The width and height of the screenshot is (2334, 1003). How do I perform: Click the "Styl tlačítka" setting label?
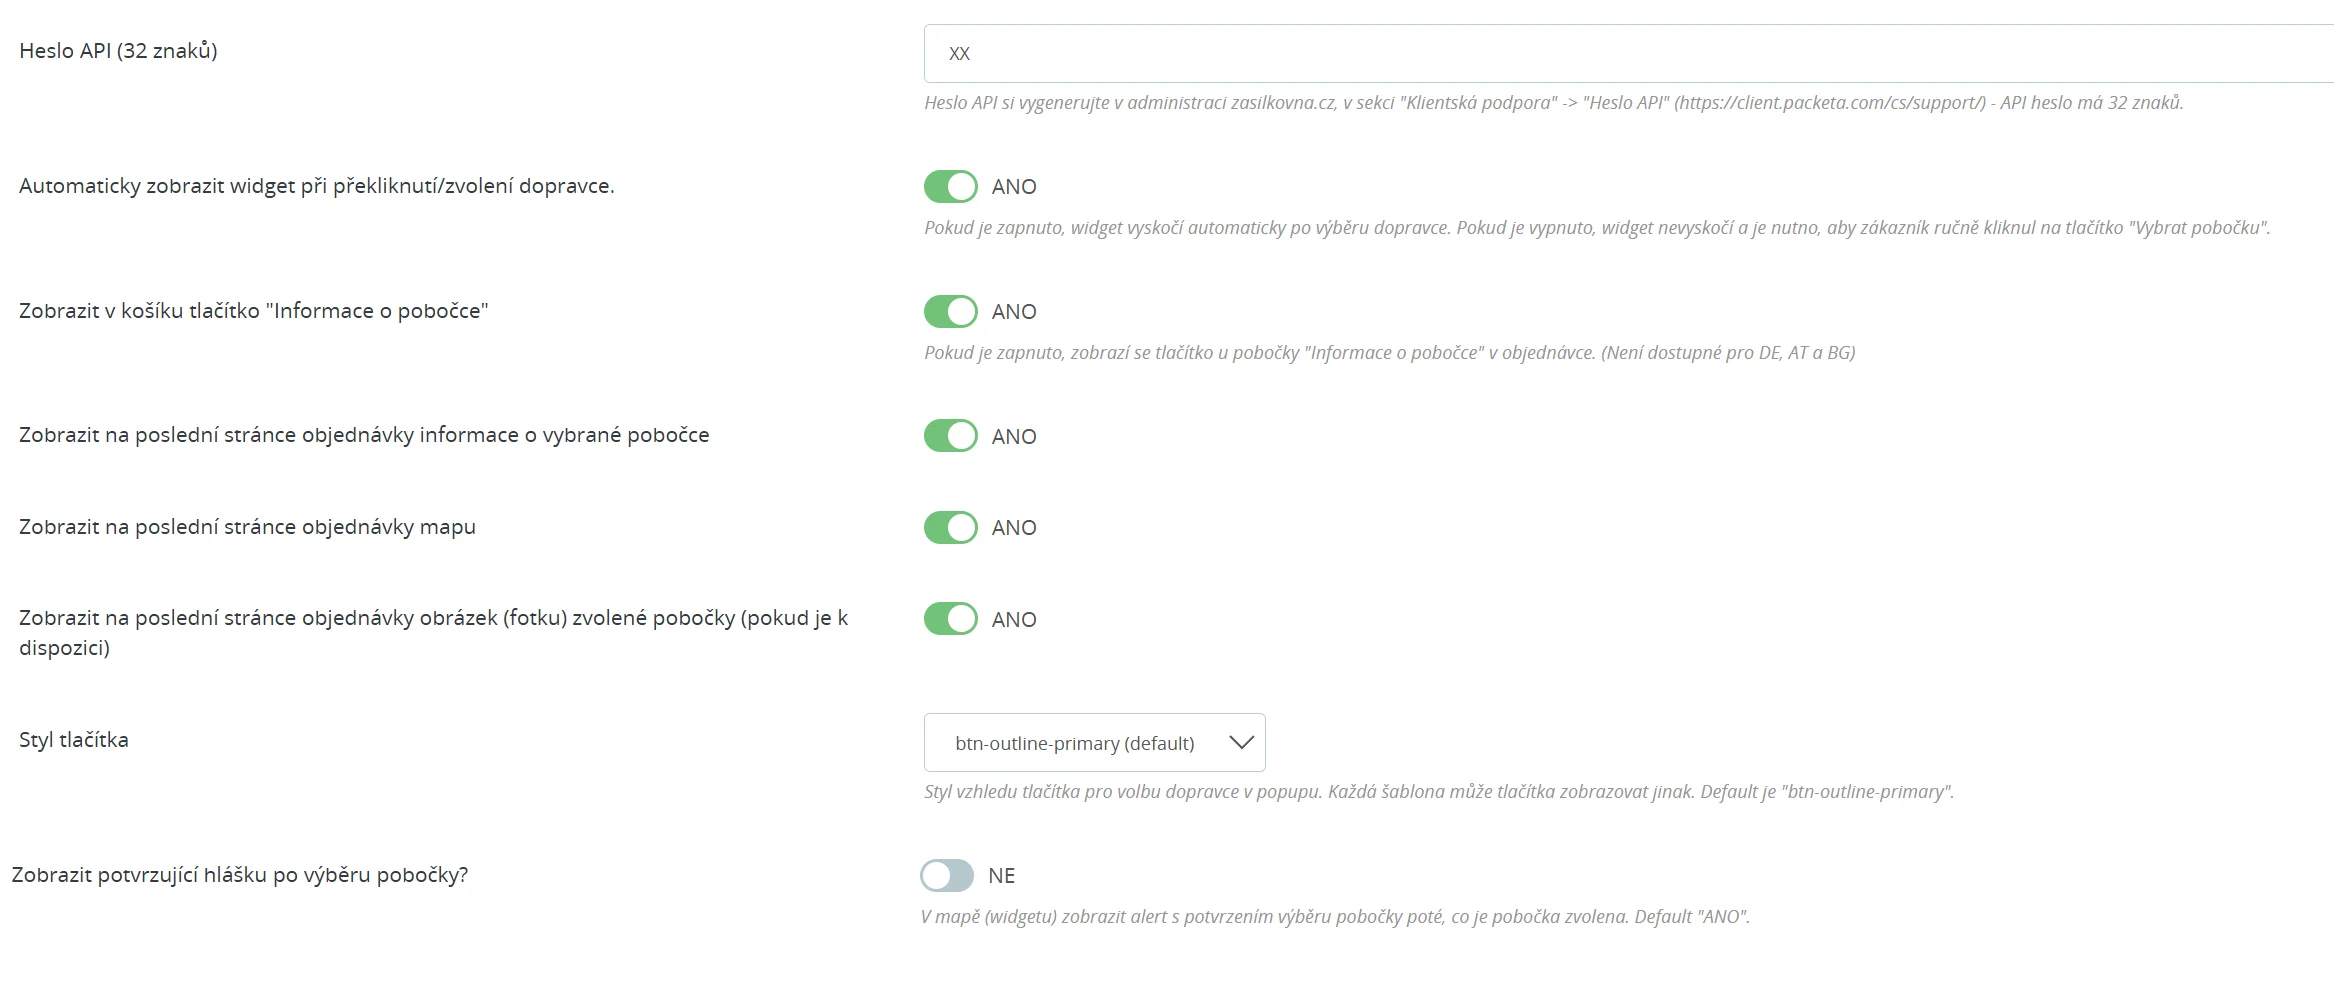(x=74, y=740)
